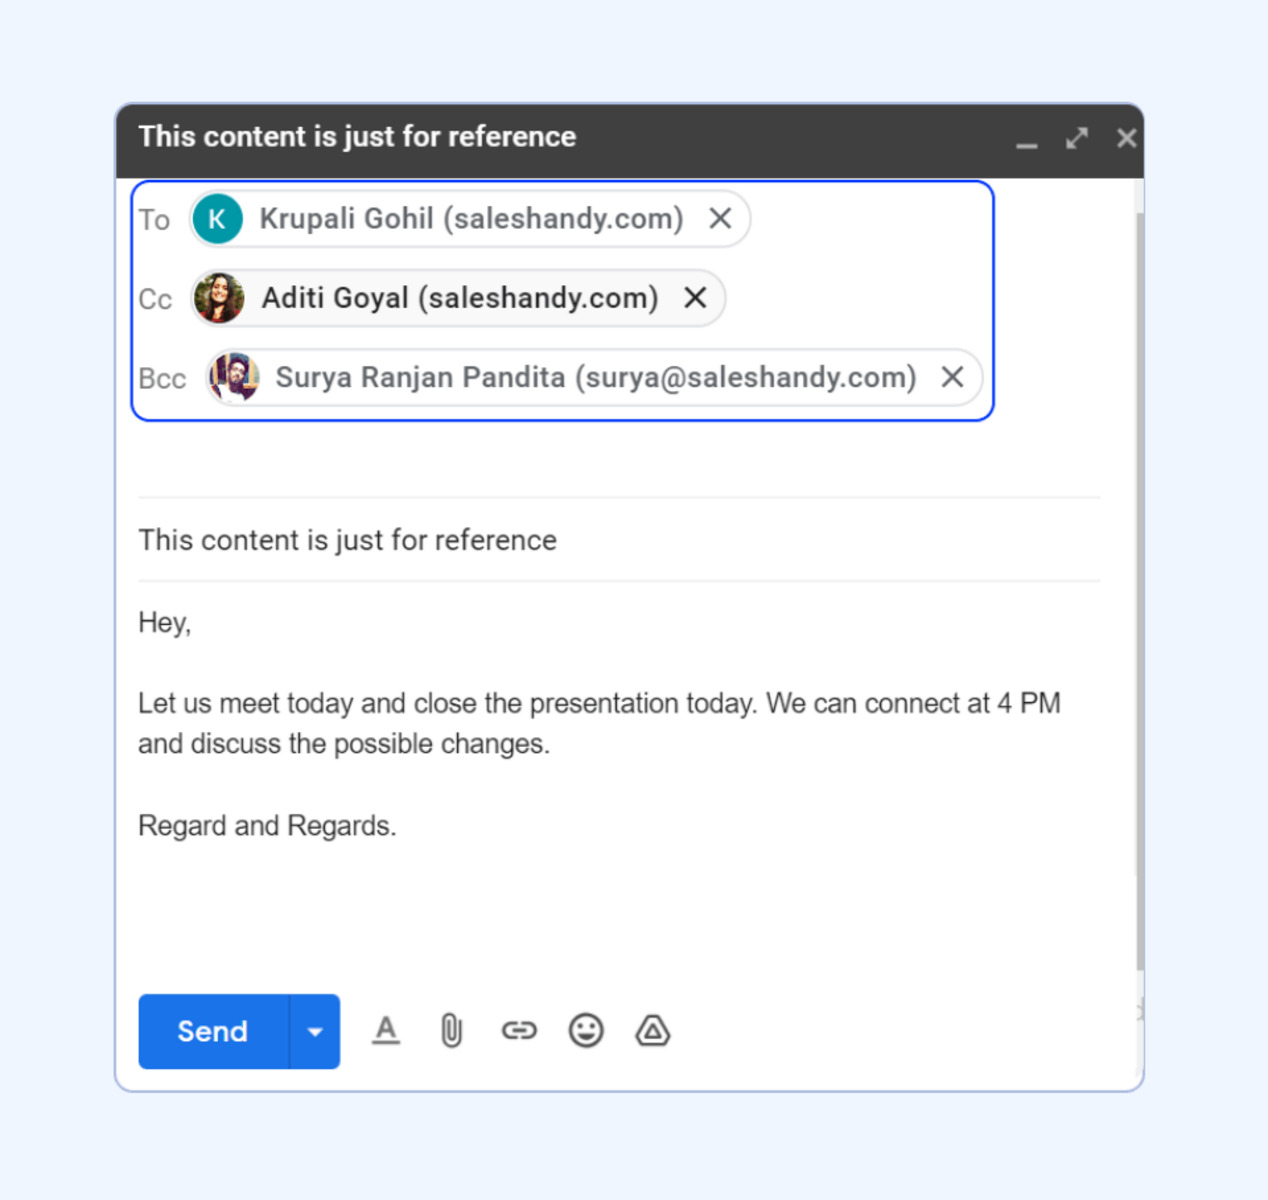Minimize the compose window
This screenshot has width=1268, height=1200.
[x=1027, y=140]
